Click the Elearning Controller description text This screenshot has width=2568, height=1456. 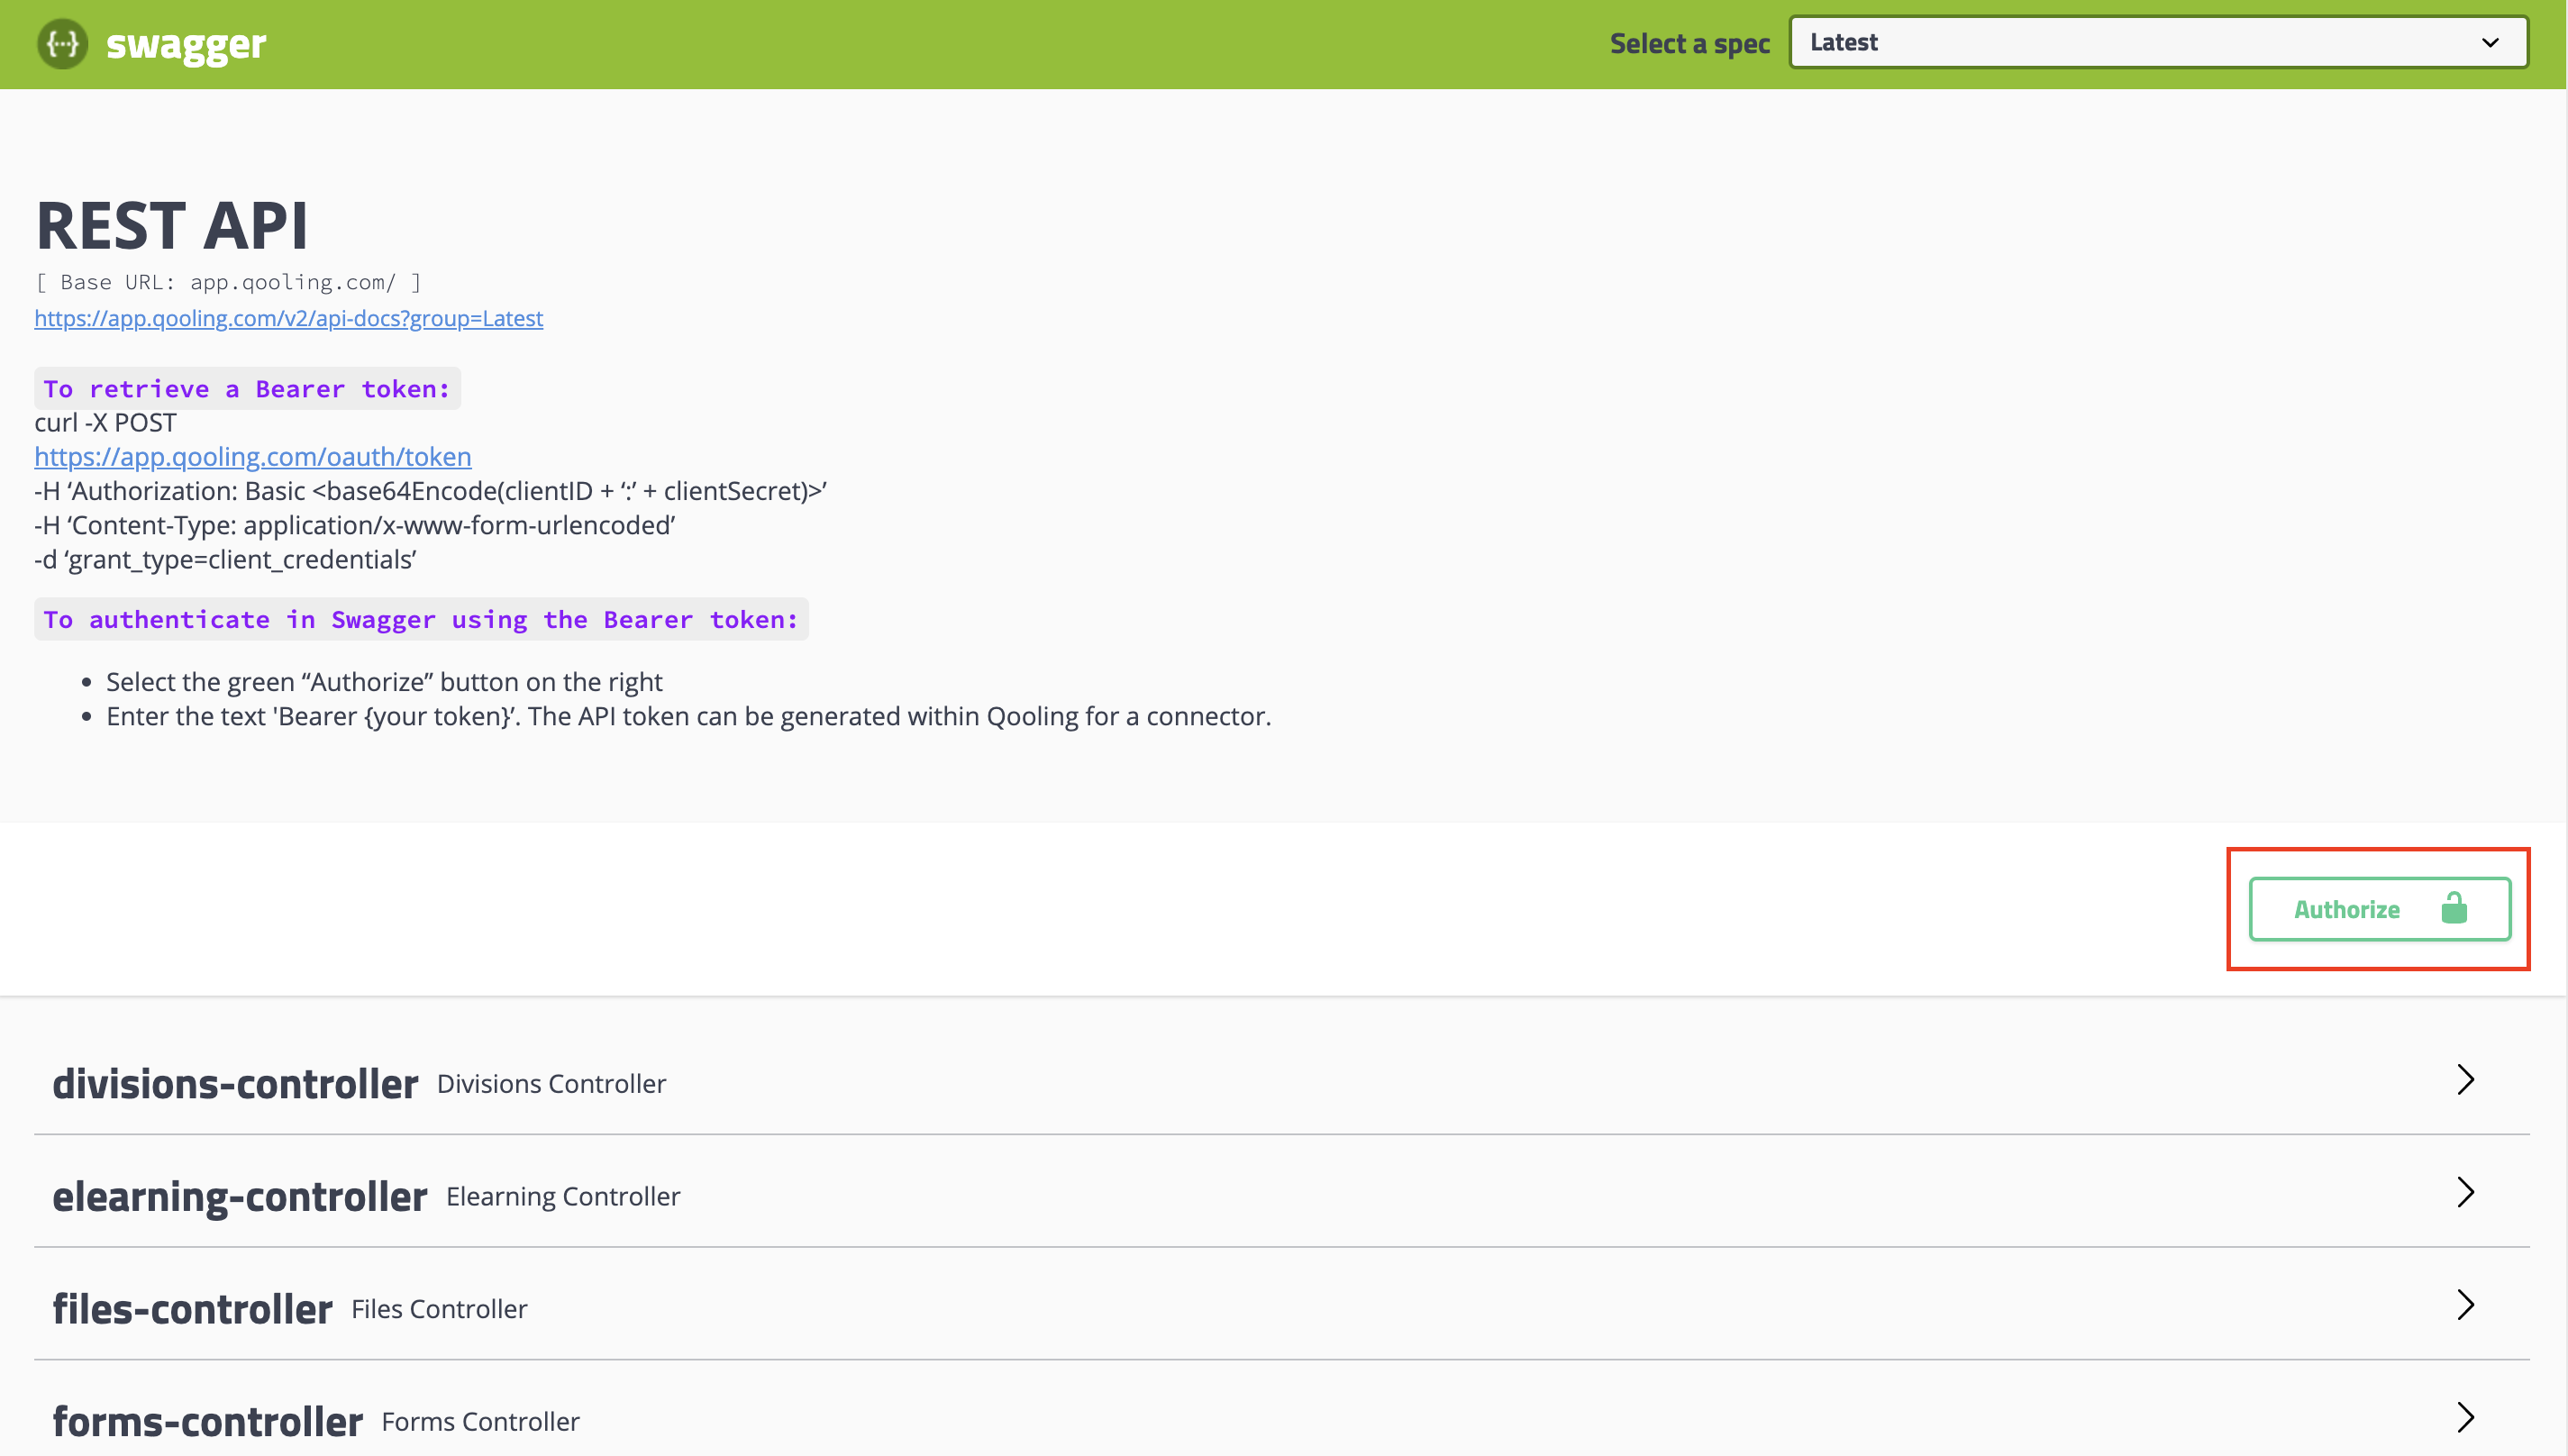(x=563, y=1196)
